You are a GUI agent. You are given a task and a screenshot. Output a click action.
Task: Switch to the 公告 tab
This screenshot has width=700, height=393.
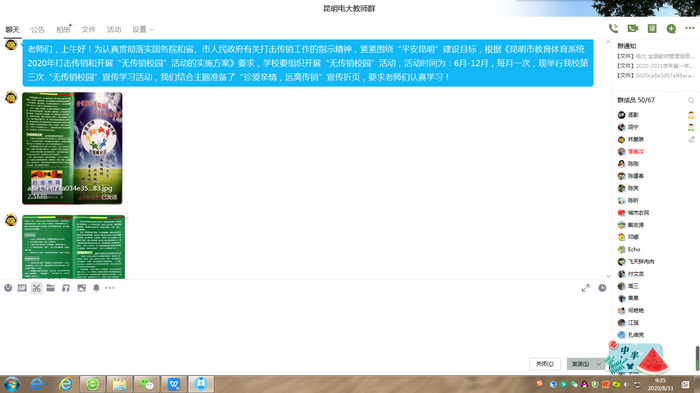click(x=38, y=29)
